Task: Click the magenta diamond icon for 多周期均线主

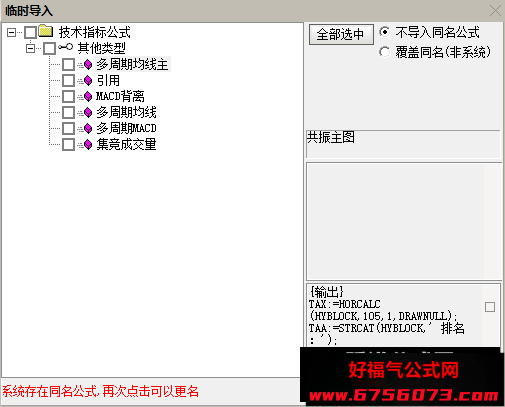Action: point(88,64)
